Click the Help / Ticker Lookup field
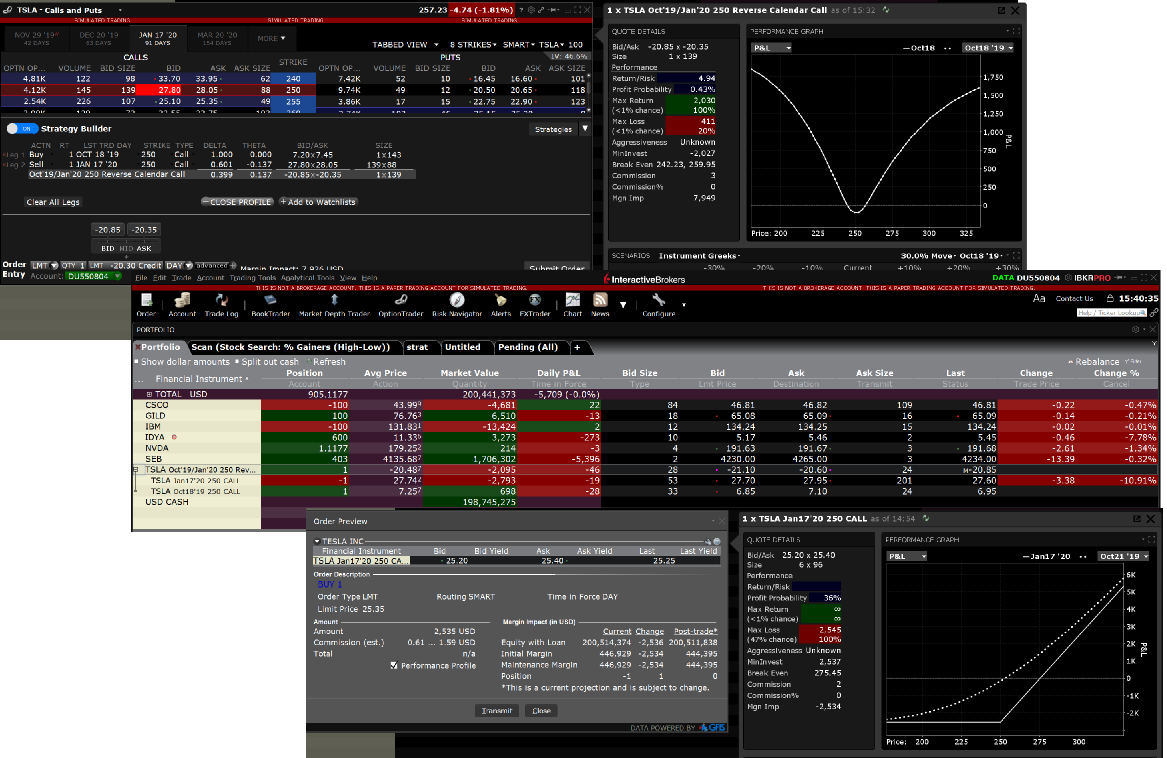The image size is (1167, 758). point(1112,313)
